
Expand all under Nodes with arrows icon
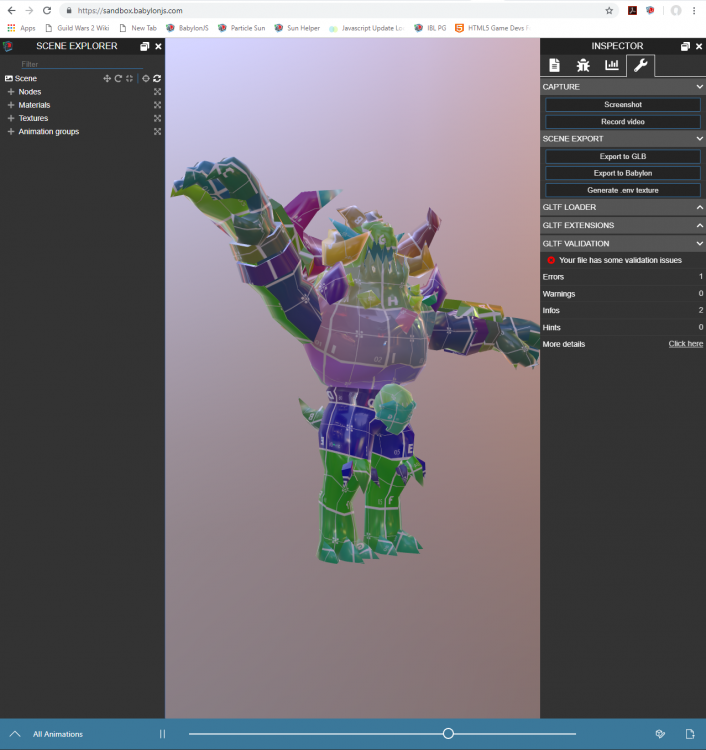pyautogui.click(x=157, y=92)
